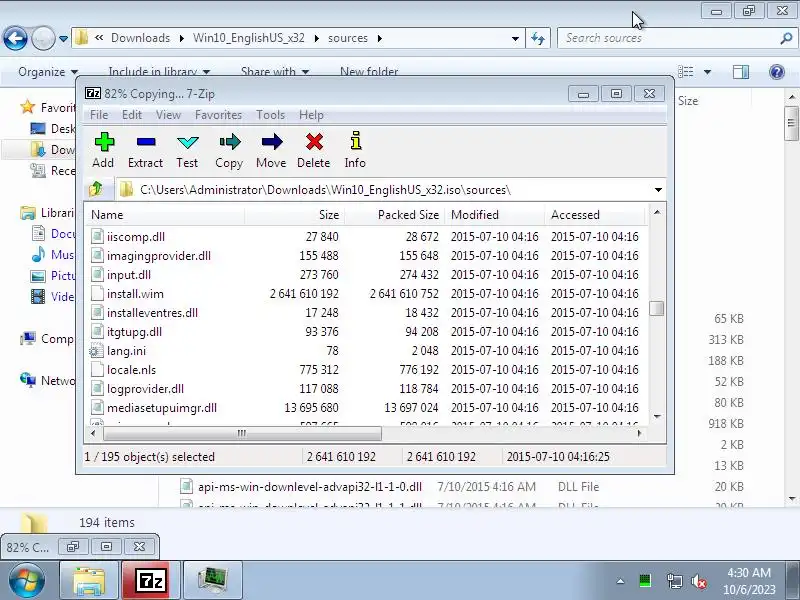Open Include in library dropdown
The height and width of the screenshot is (600, 800).
click(x=159, y=72)
